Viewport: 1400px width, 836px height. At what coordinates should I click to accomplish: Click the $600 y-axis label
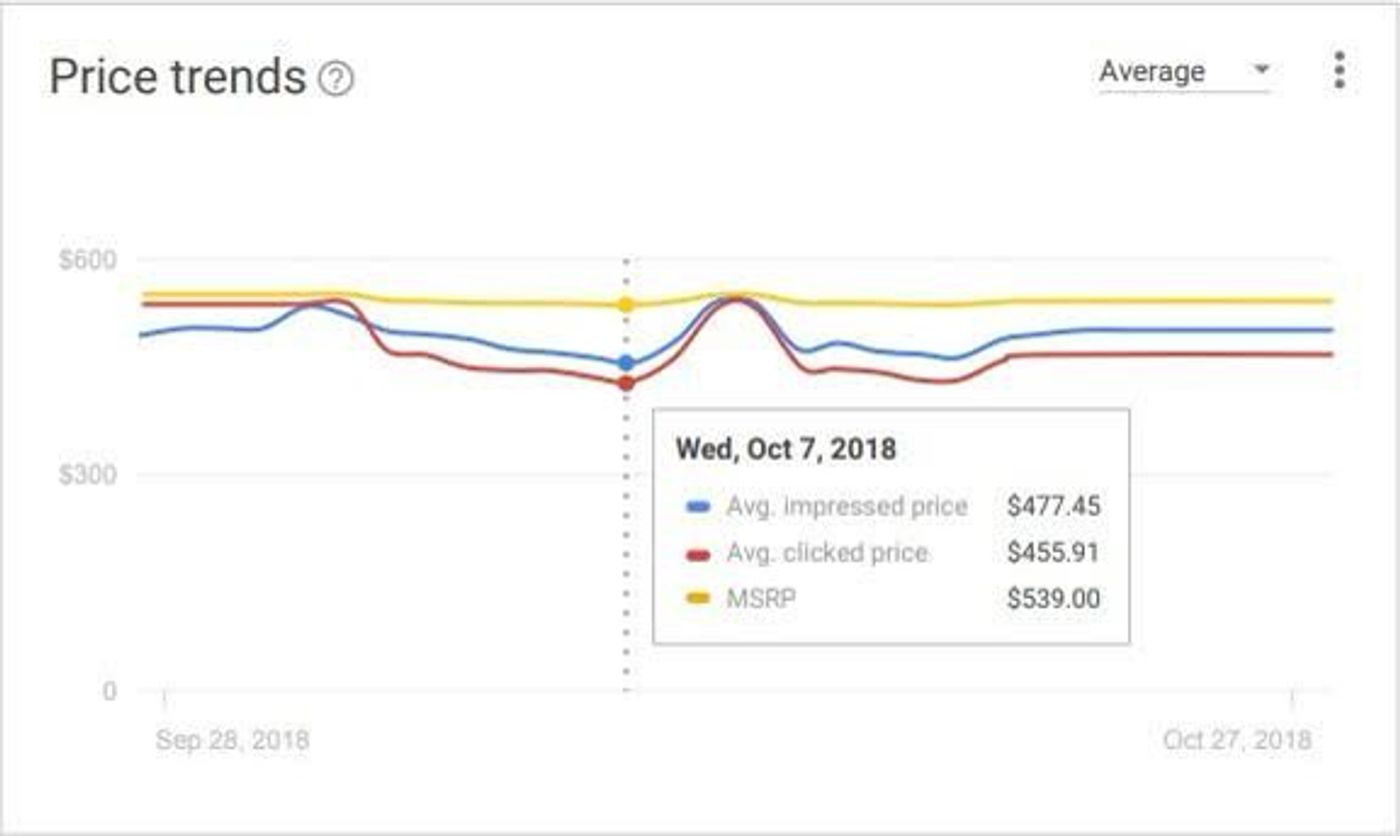tap(87, 260)
